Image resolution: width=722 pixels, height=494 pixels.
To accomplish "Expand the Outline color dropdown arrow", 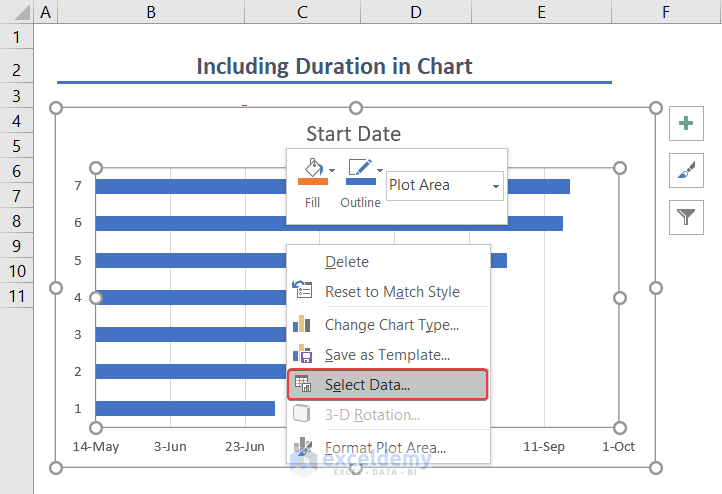I will (379, 171).
